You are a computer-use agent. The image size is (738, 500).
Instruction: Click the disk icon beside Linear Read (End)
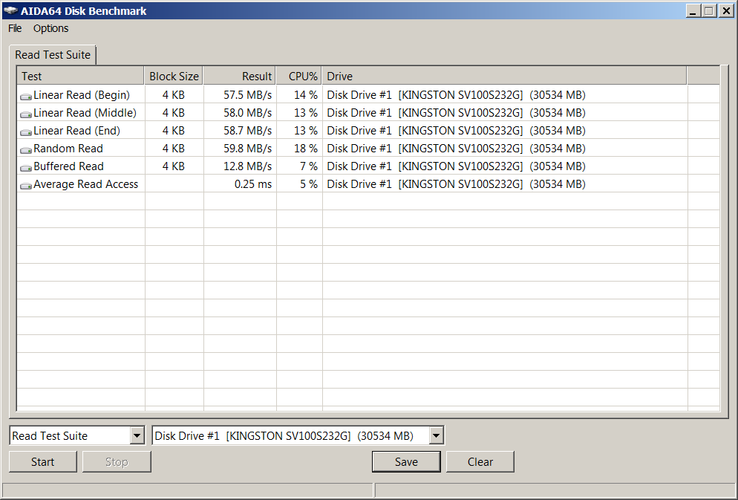click(x=25, y=132)
